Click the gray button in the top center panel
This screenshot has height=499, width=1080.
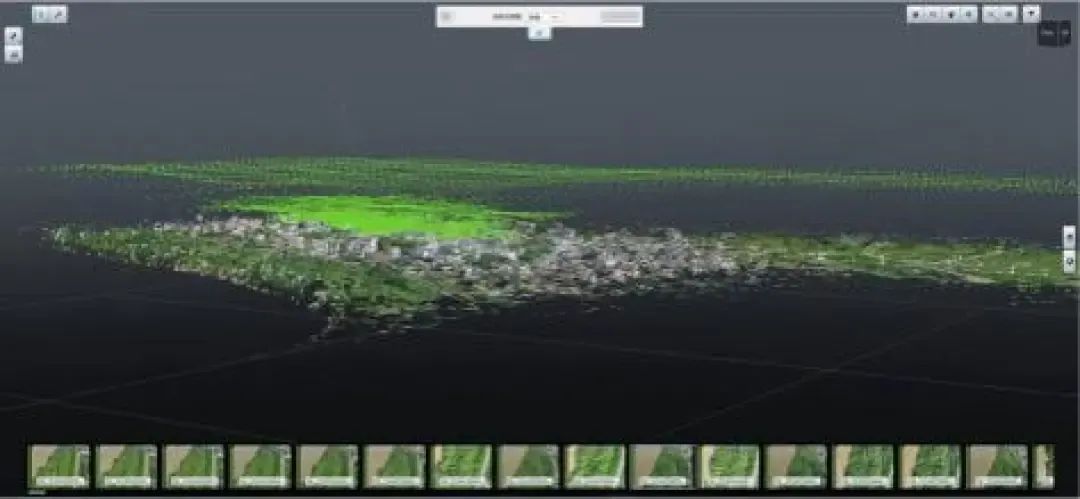tap(621, 16)
